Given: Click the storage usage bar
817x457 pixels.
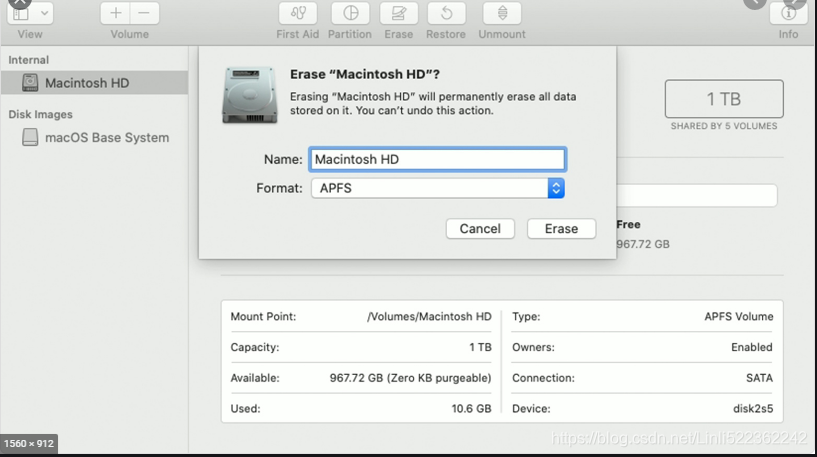Looking at the screenshot, I should click(697, 195).
